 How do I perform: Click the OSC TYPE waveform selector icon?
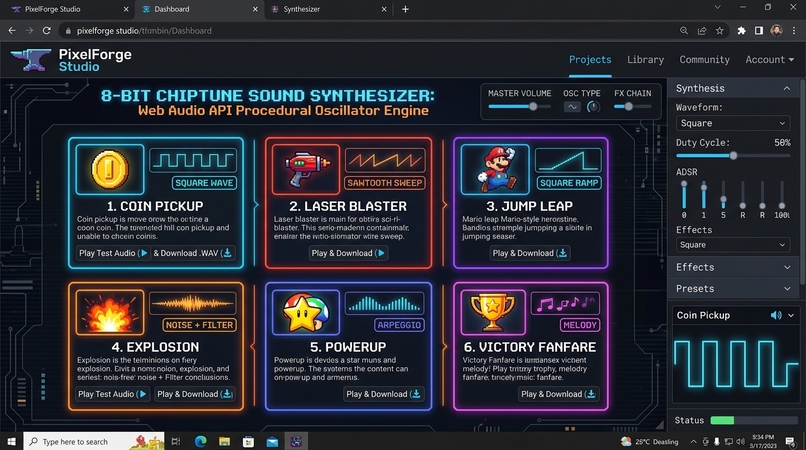(x=572, y=107)
